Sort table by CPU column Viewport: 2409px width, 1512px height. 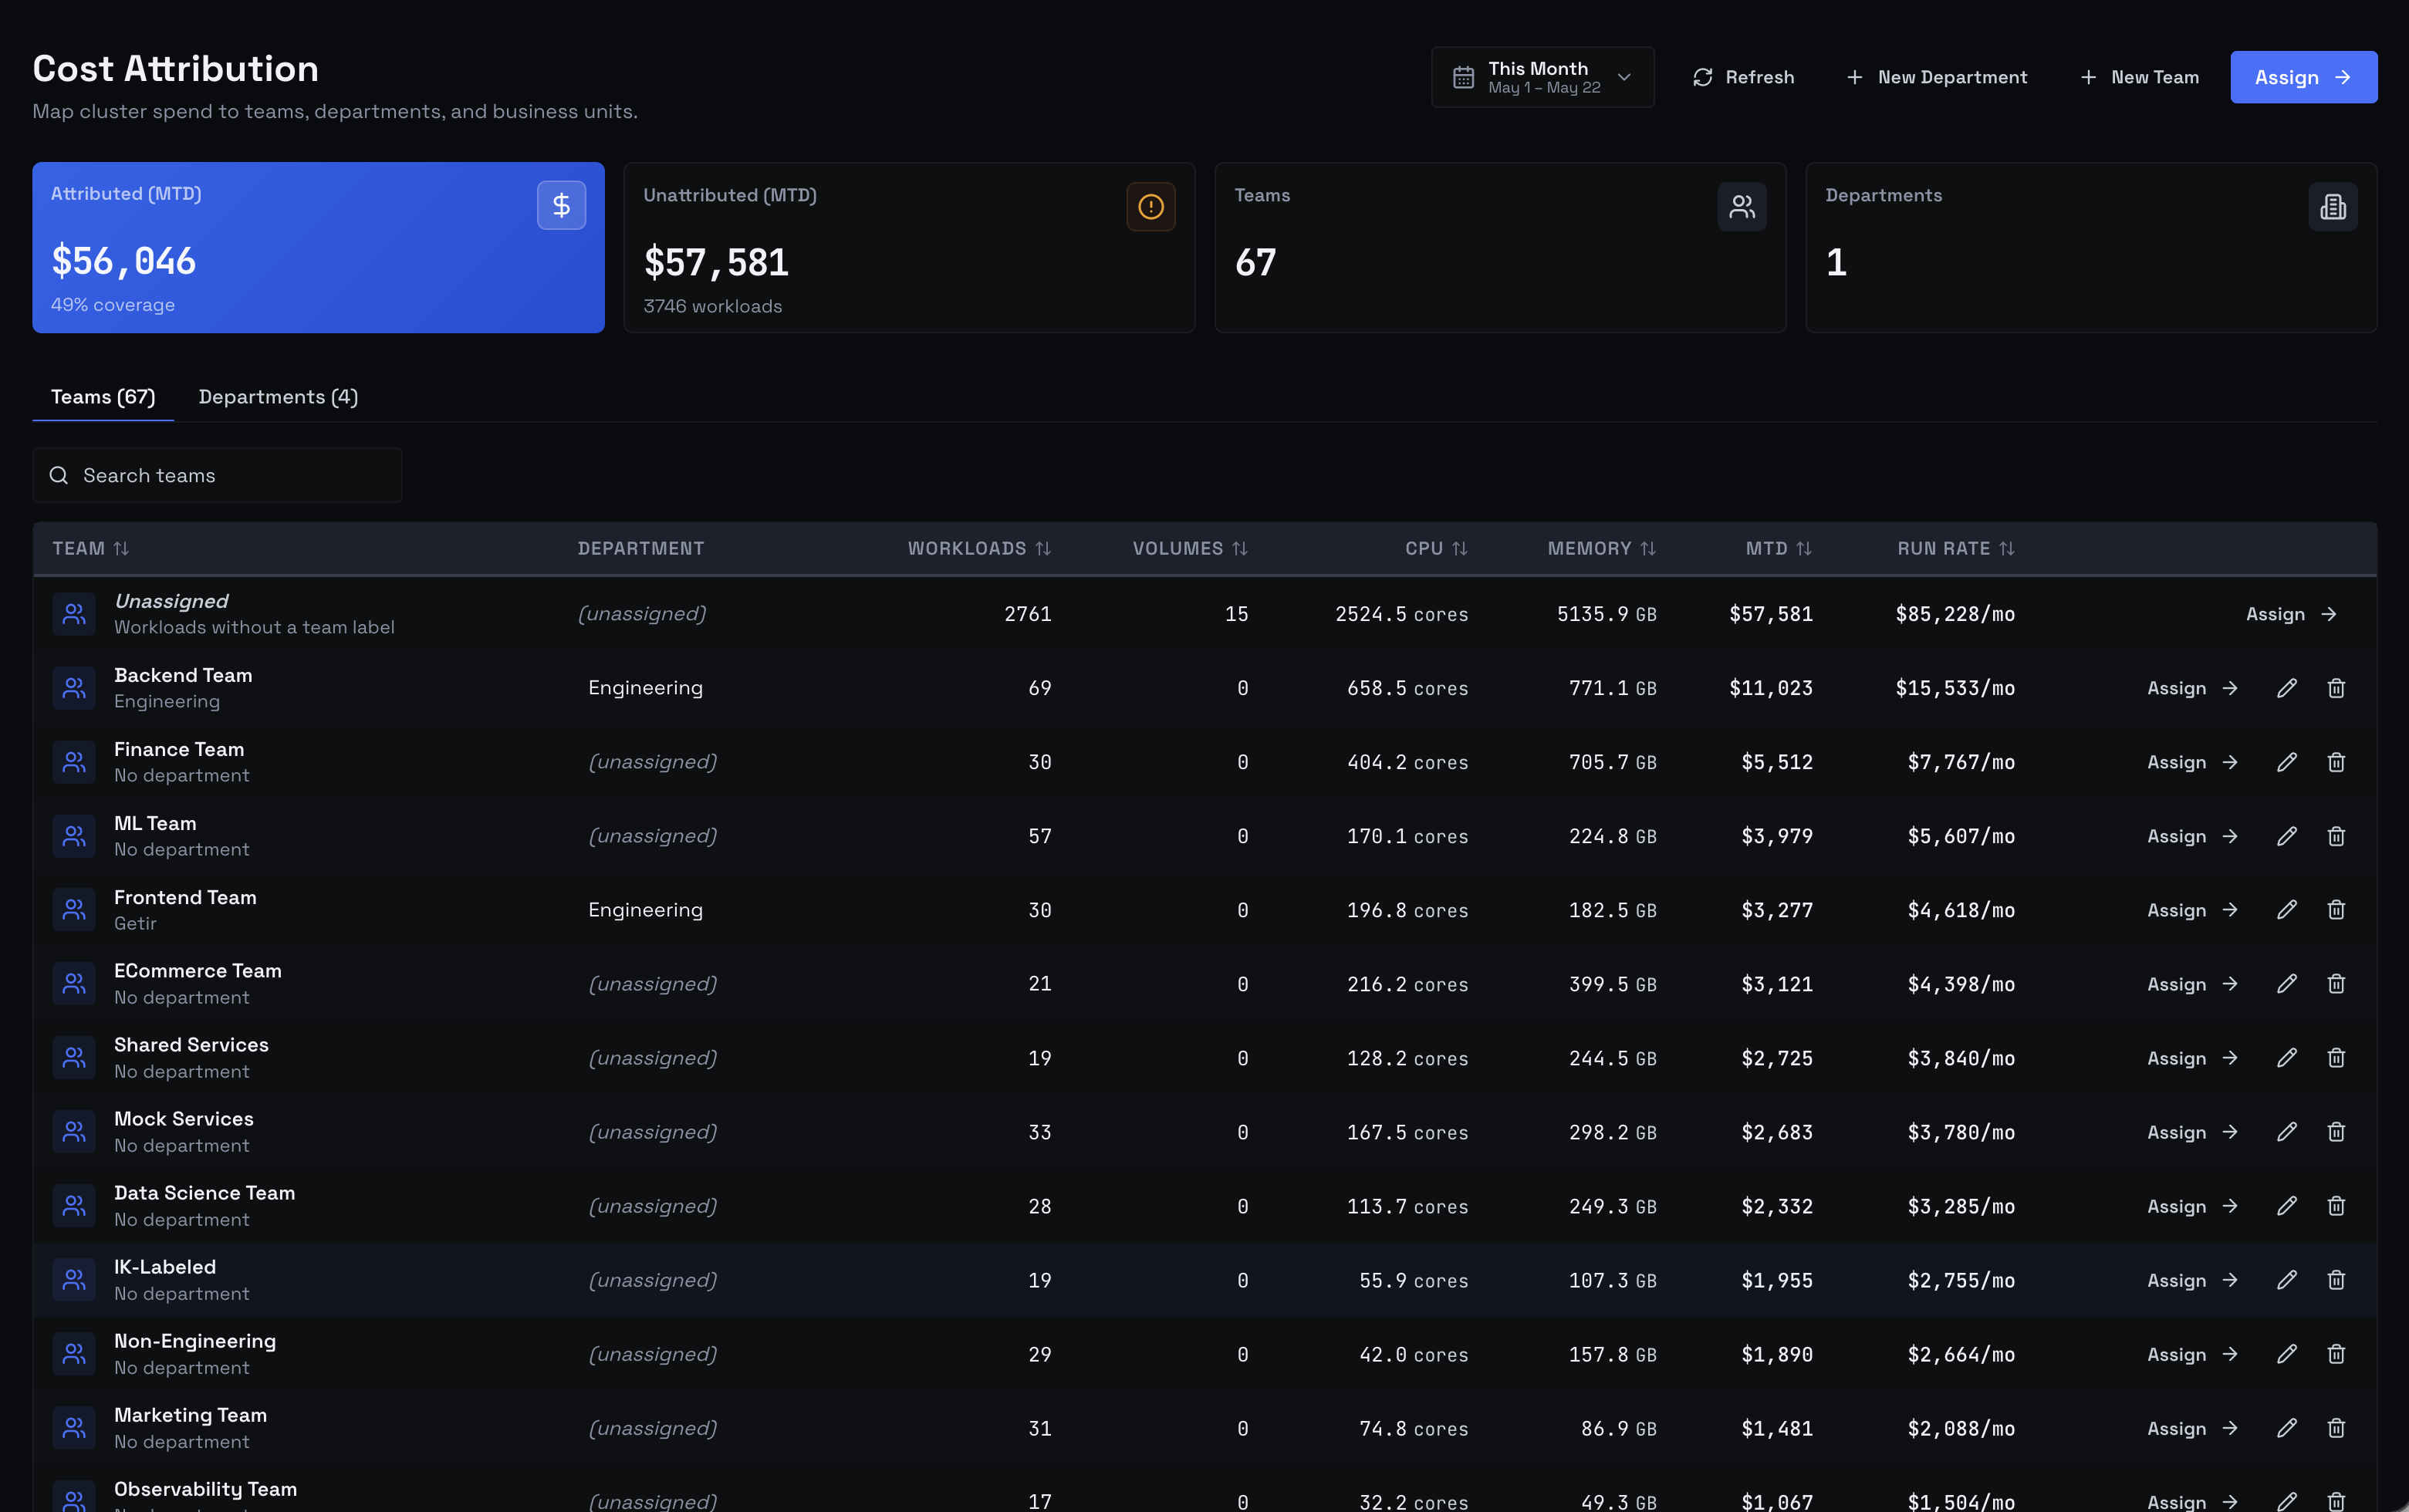click(1436, 548)
